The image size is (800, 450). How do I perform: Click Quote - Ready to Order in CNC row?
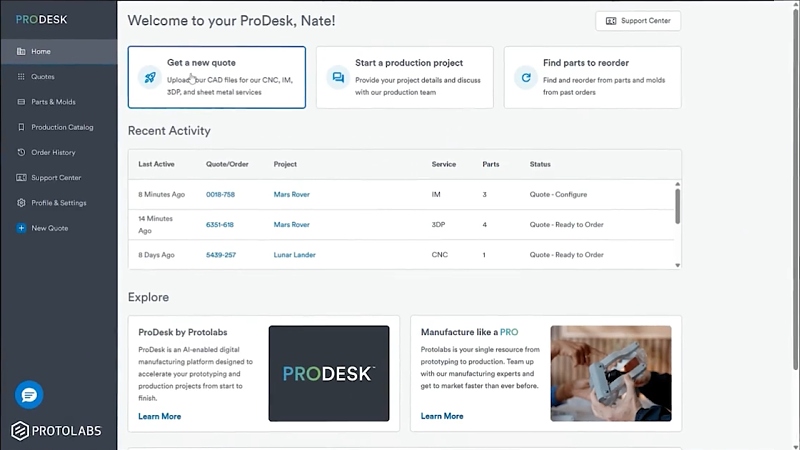pos(566,255)
